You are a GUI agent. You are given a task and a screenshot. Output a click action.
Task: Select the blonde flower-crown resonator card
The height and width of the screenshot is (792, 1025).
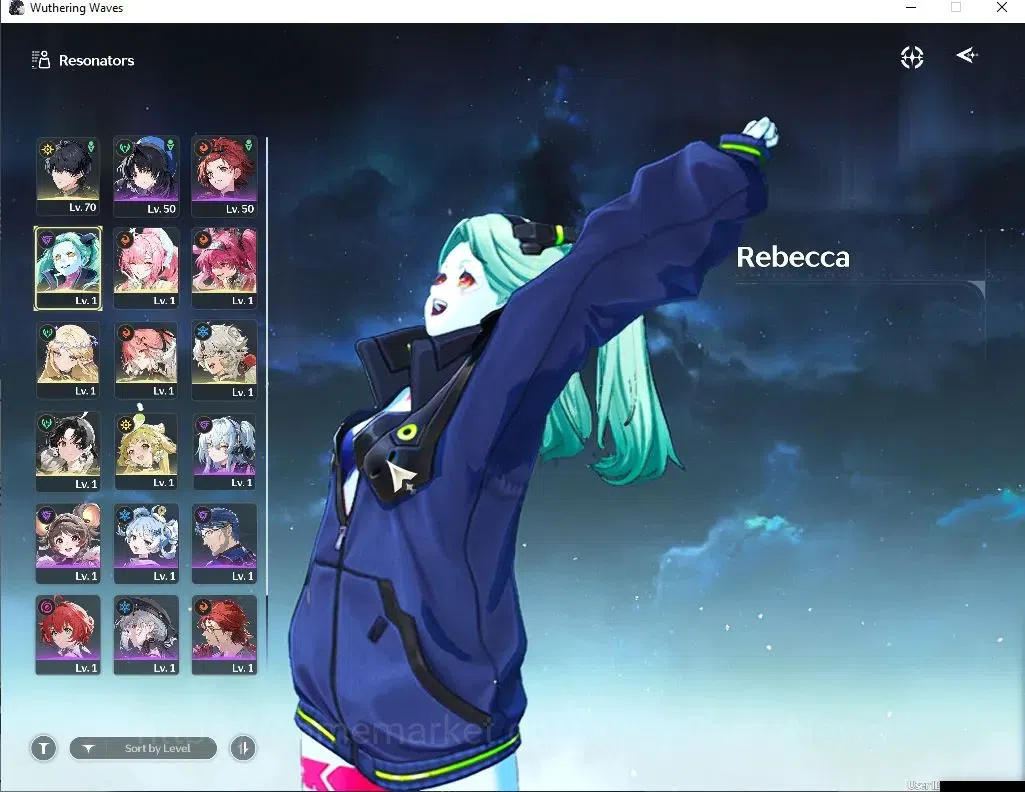point(68,359)
